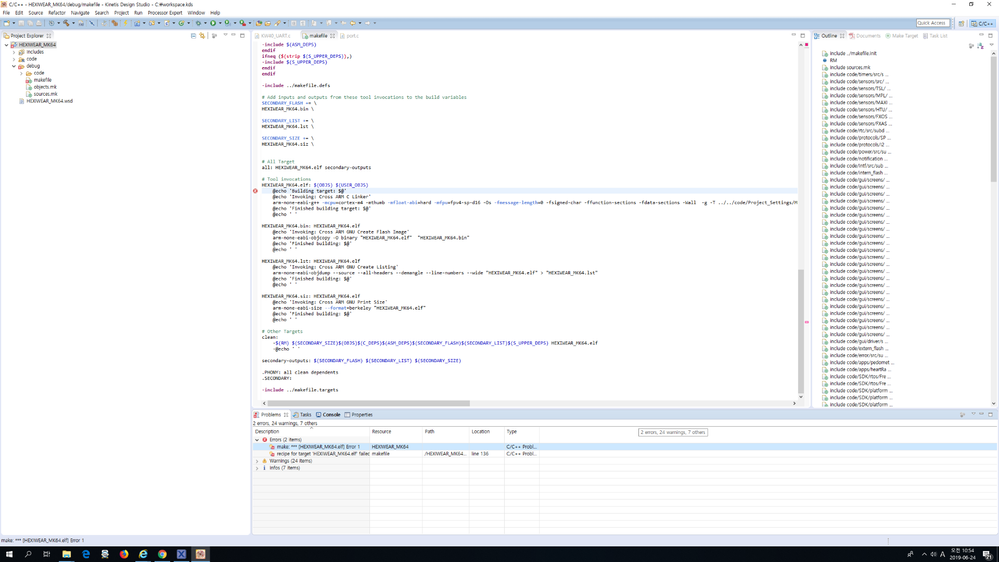999x562 pixels.
Task: Click the New file toolbar icon
Action: (x=6, y=23)
